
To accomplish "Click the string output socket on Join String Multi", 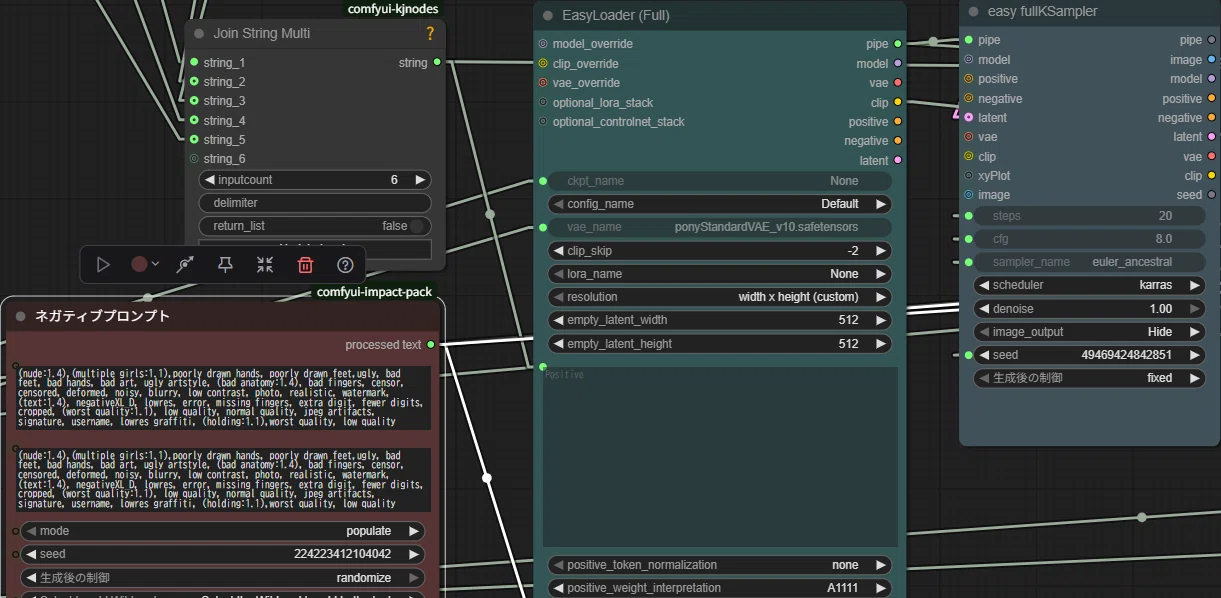I will pyautogui.click(x=437, y=63).
